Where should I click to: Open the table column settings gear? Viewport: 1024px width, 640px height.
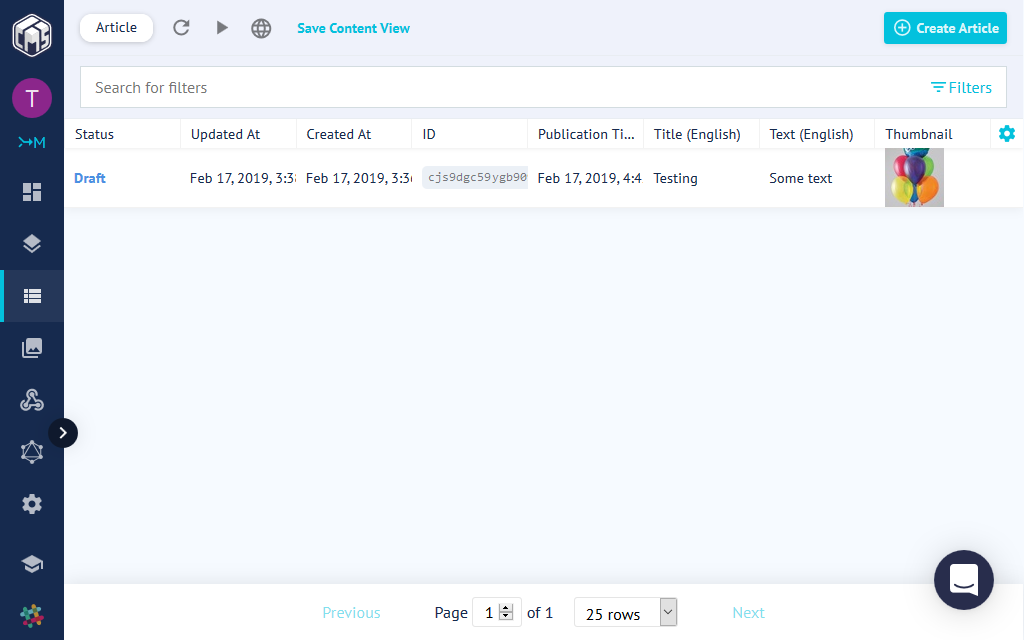[1006, 134]
